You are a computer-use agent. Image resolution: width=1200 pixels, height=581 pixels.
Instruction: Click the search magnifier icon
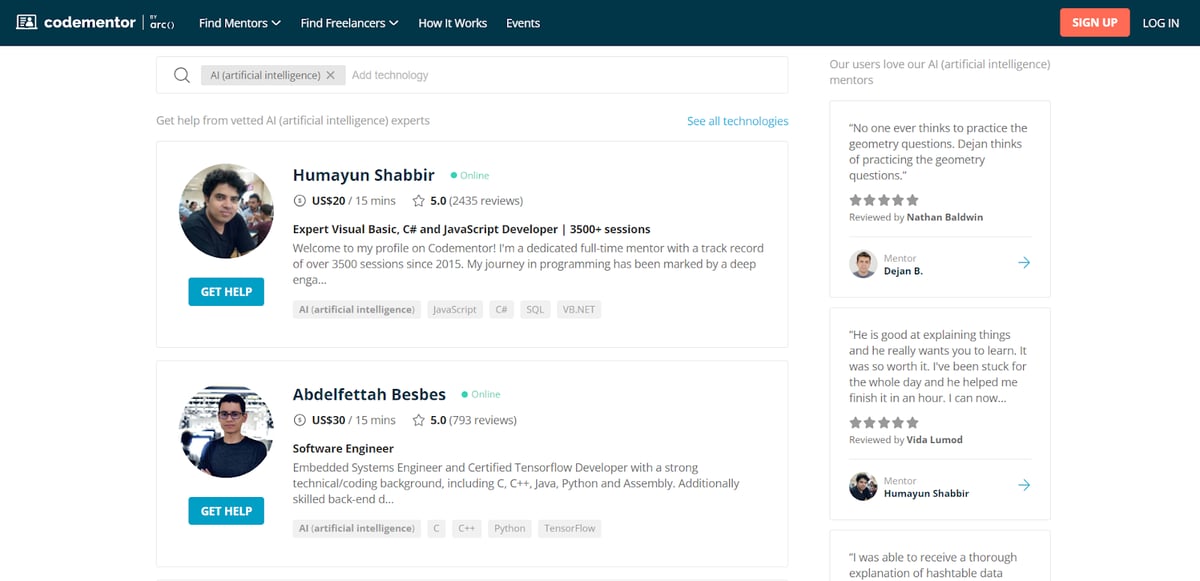[x=182, y=75]
